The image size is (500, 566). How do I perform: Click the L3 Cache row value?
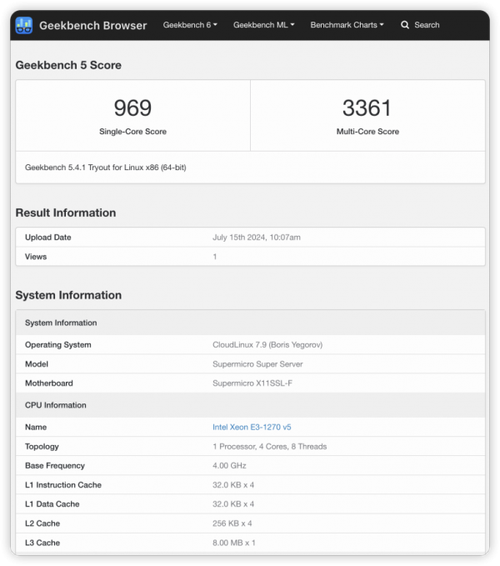(x=234, y=543)
